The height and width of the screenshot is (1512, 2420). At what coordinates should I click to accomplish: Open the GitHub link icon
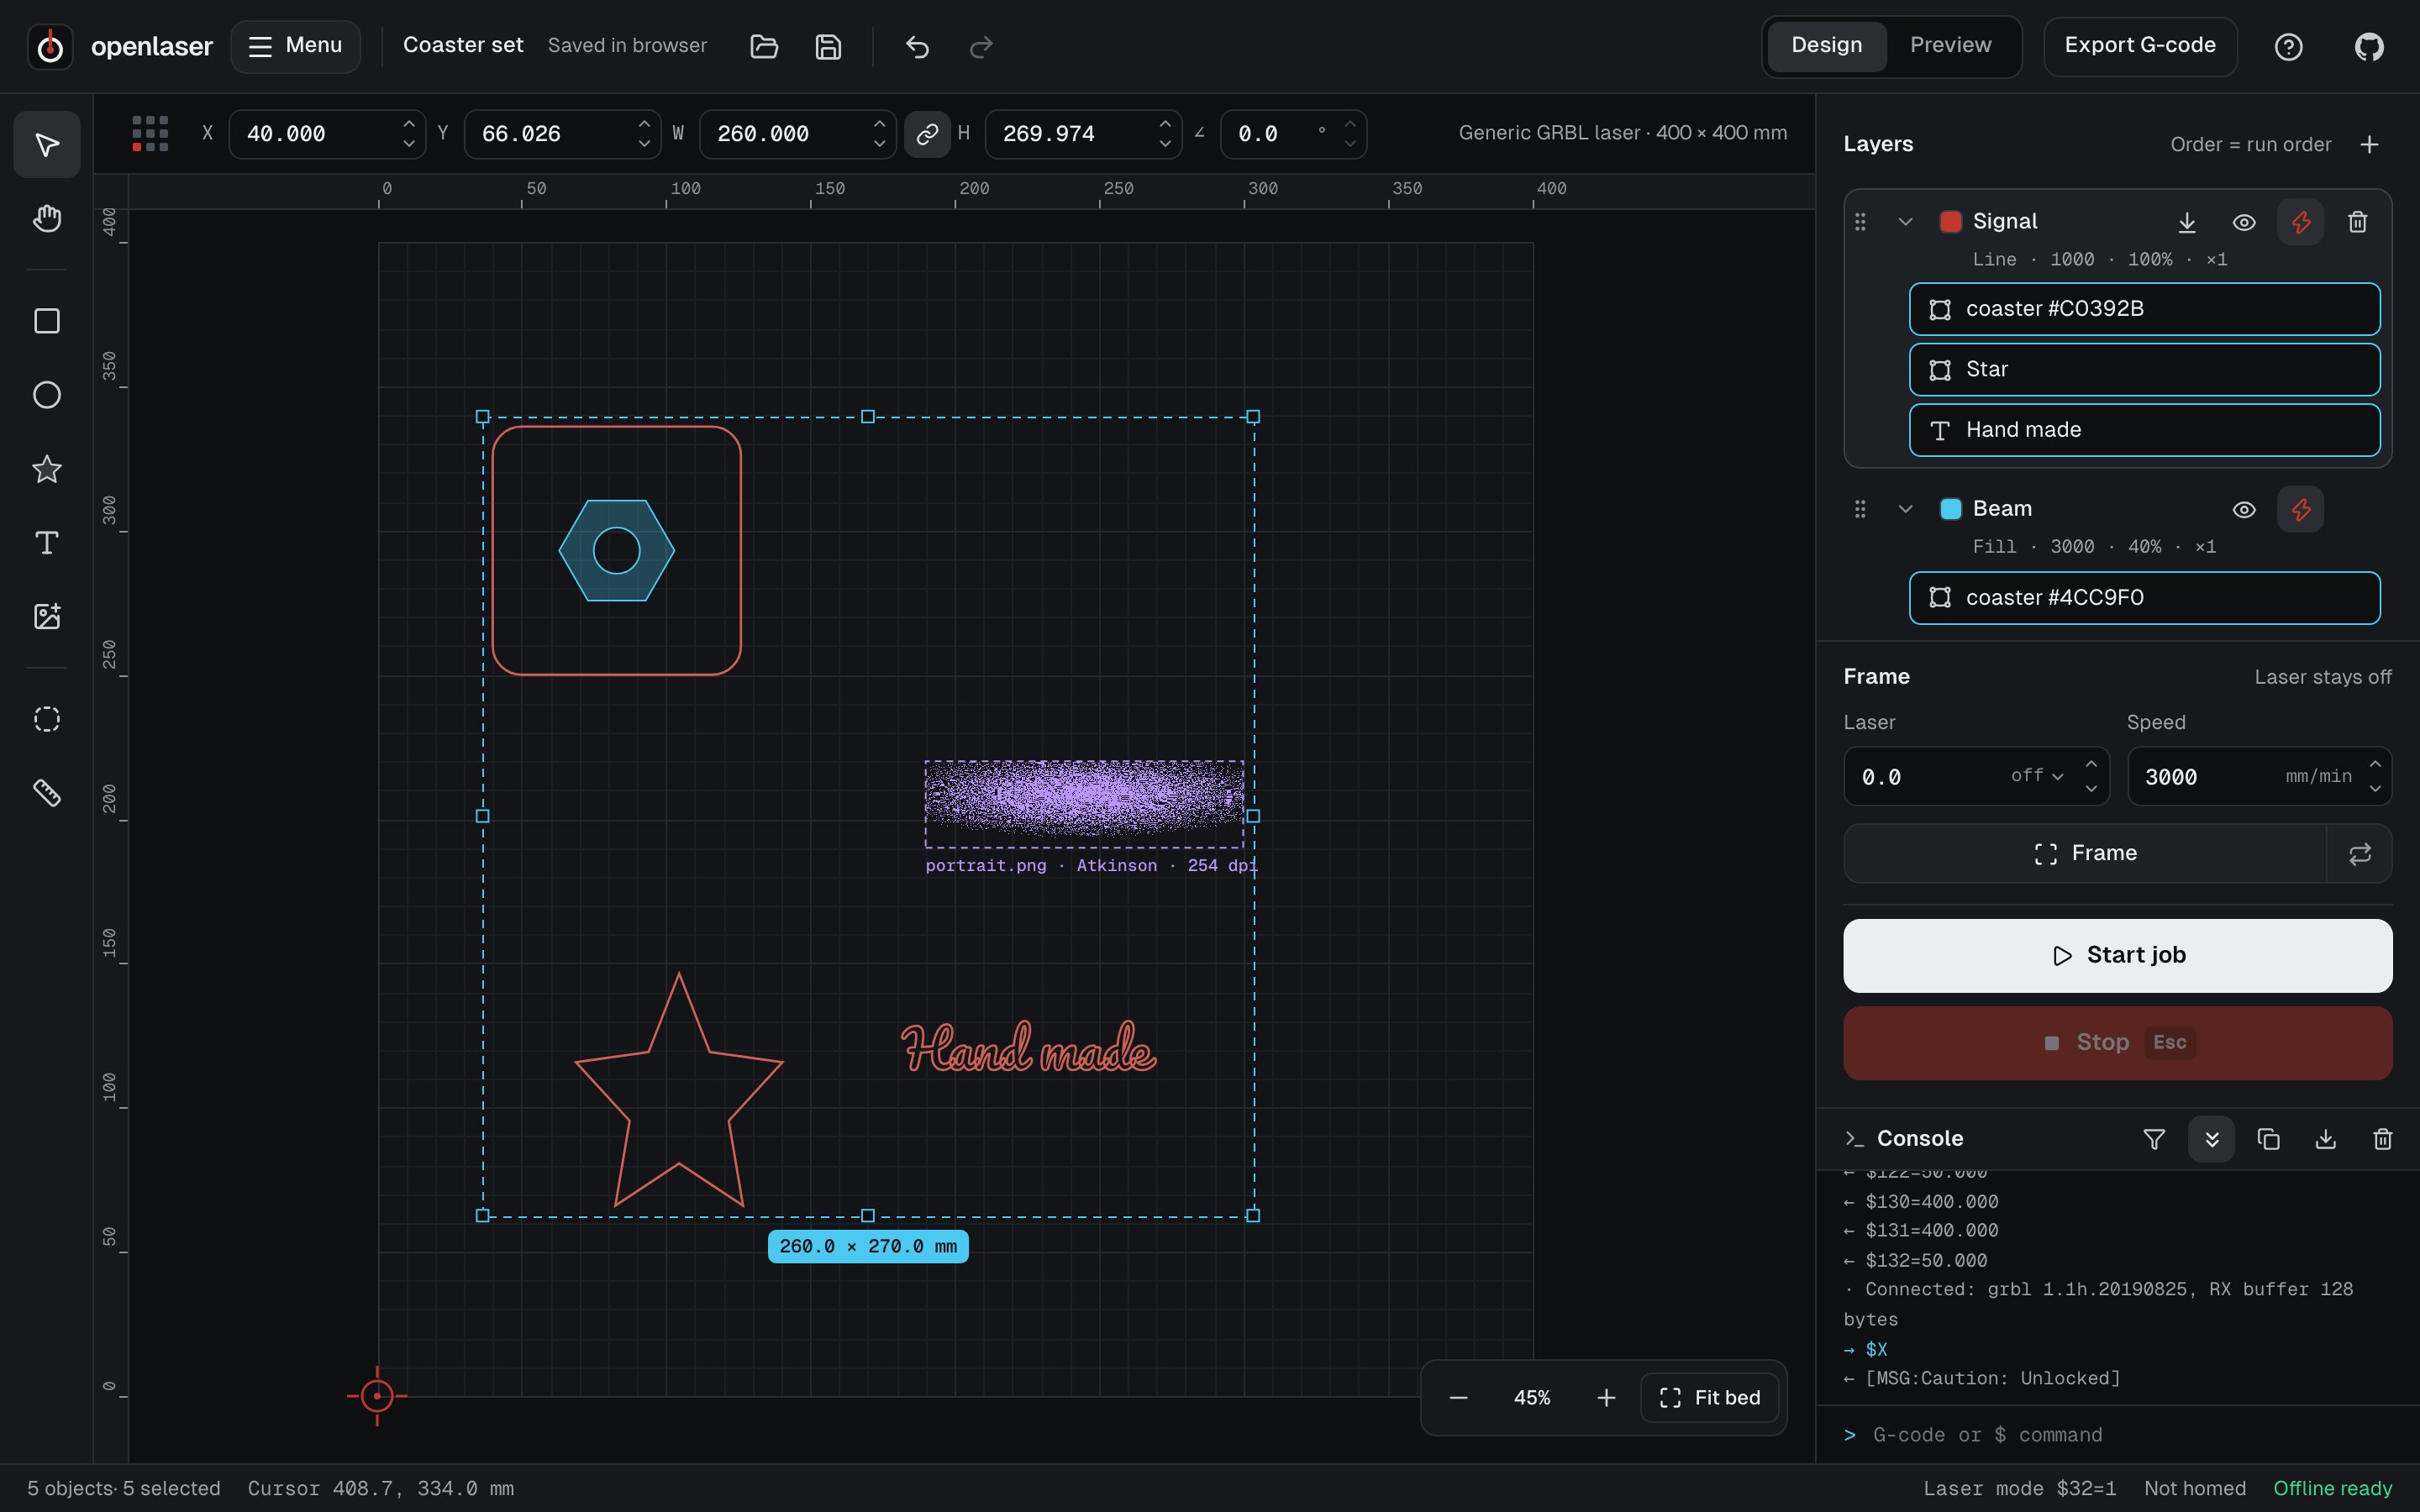[2369, 46]
